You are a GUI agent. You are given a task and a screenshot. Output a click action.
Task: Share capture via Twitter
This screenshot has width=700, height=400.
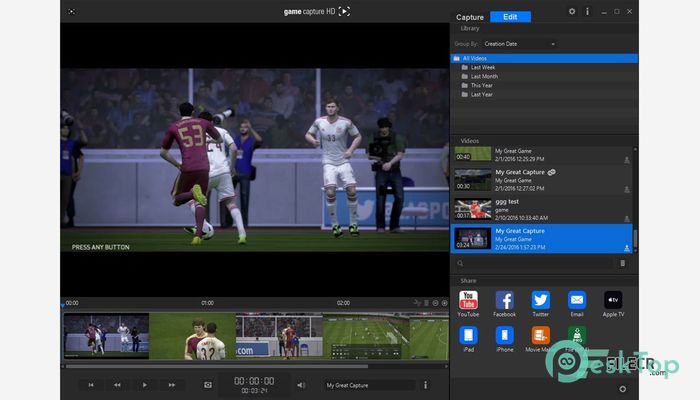click(x=540, y=300)
